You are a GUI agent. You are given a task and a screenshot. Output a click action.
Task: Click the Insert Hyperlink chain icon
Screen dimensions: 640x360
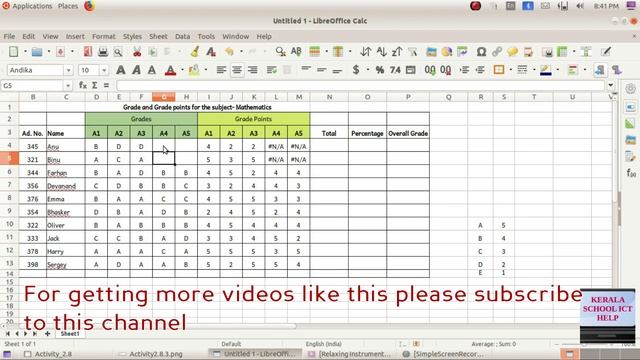[x=497, y=52]
